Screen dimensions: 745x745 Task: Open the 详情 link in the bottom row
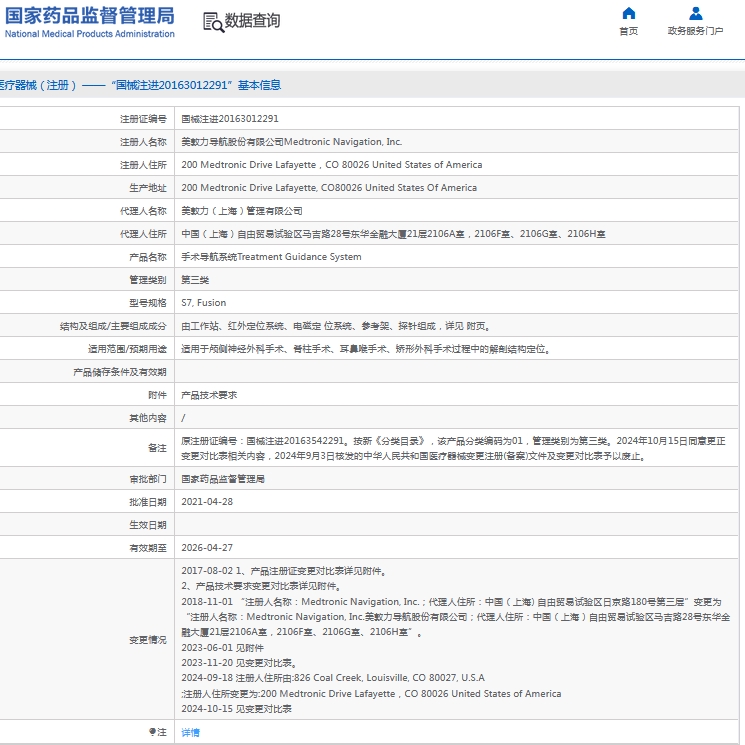tap(191, 732)
